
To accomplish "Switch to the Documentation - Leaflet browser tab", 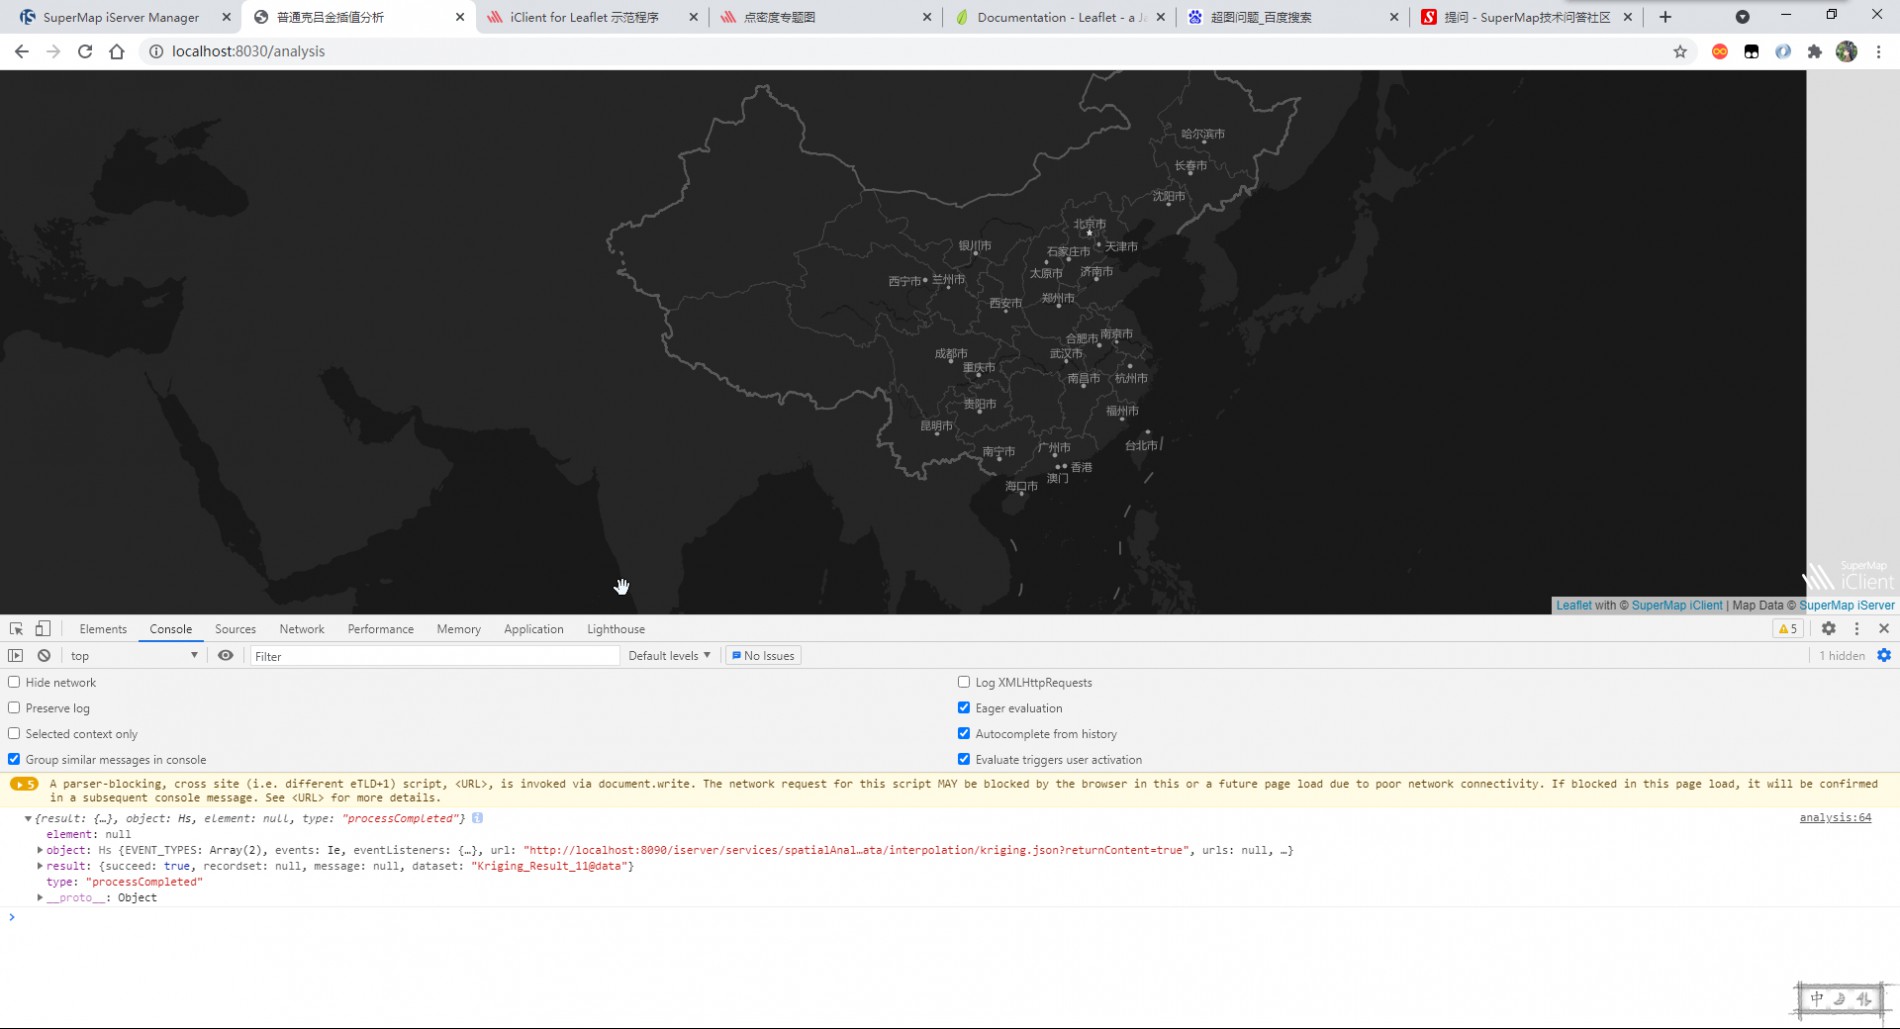I will tap(1058, 17).
